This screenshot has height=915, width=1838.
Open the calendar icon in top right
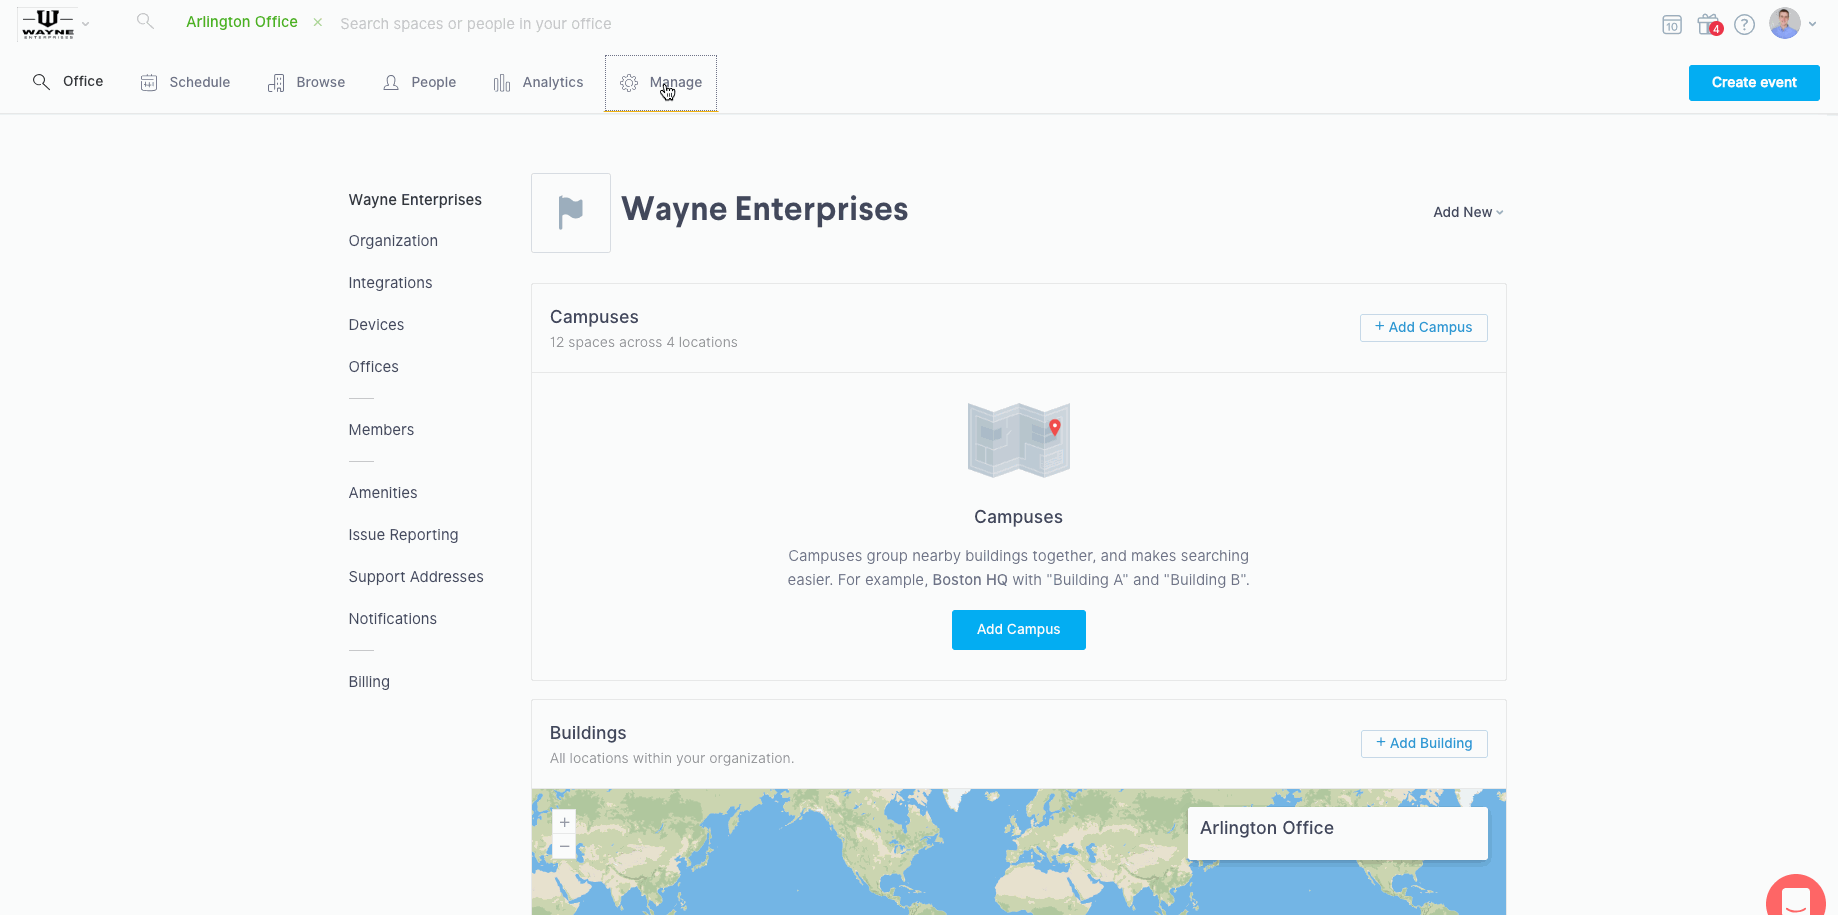1672,25
